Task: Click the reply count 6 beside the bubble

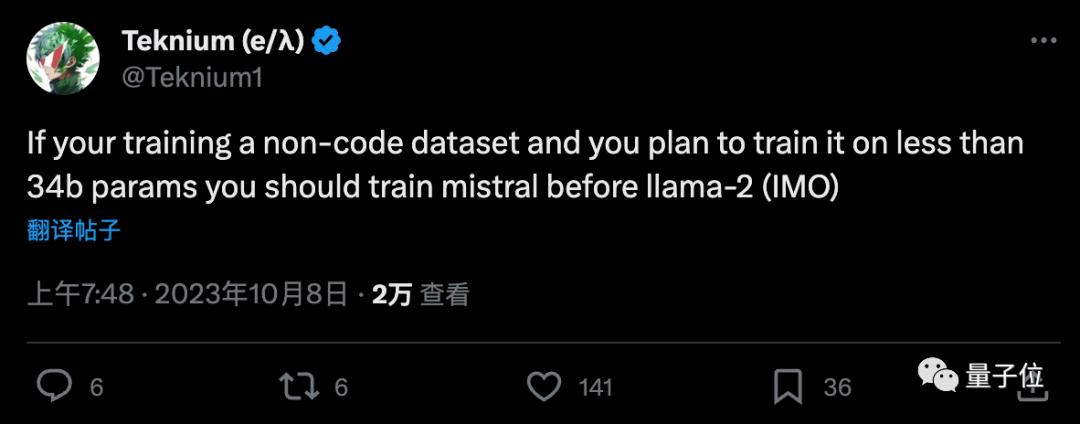Action: [97, 387]
